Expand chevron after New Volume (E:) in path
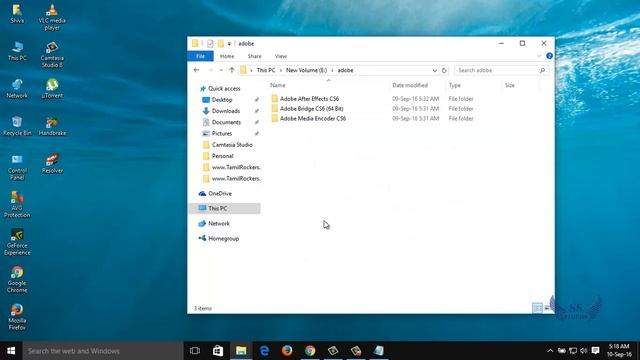 pos(332,70)
